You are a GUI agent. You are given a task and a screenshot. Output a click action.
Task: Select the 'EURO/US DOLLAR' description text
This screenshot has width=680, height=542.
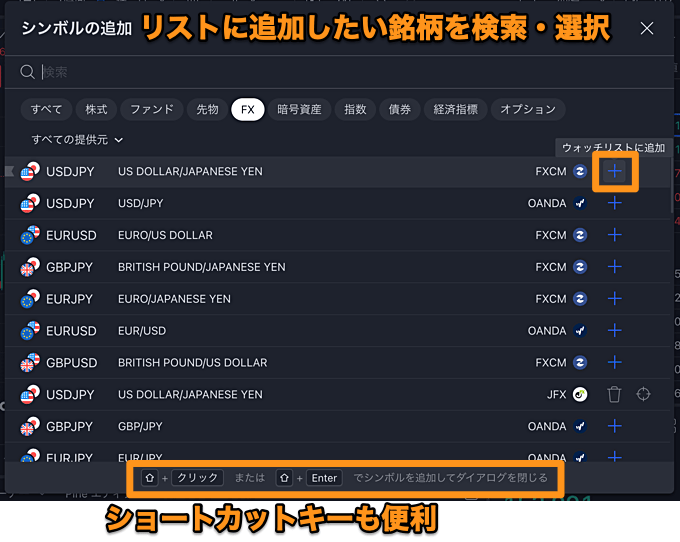click(x=165, y=235)
